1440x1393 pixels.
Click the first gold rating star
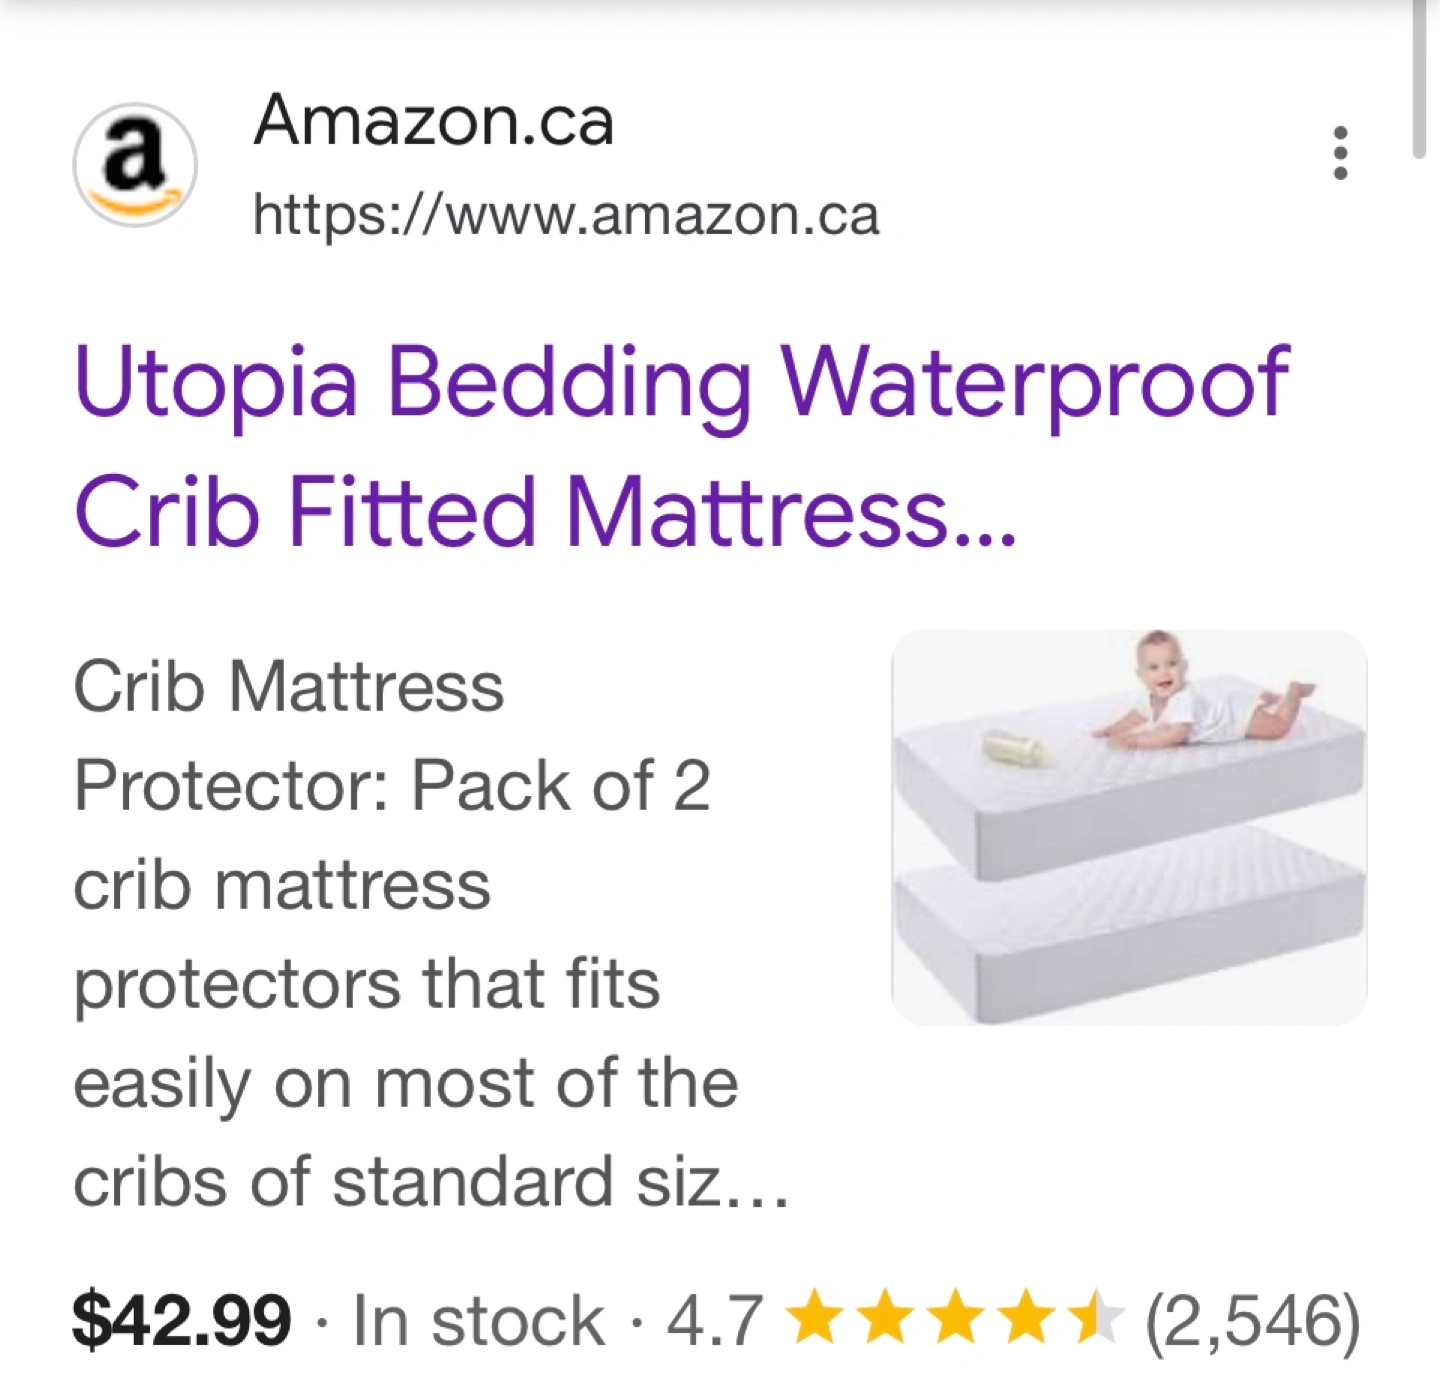click(x=815, y=1317)
